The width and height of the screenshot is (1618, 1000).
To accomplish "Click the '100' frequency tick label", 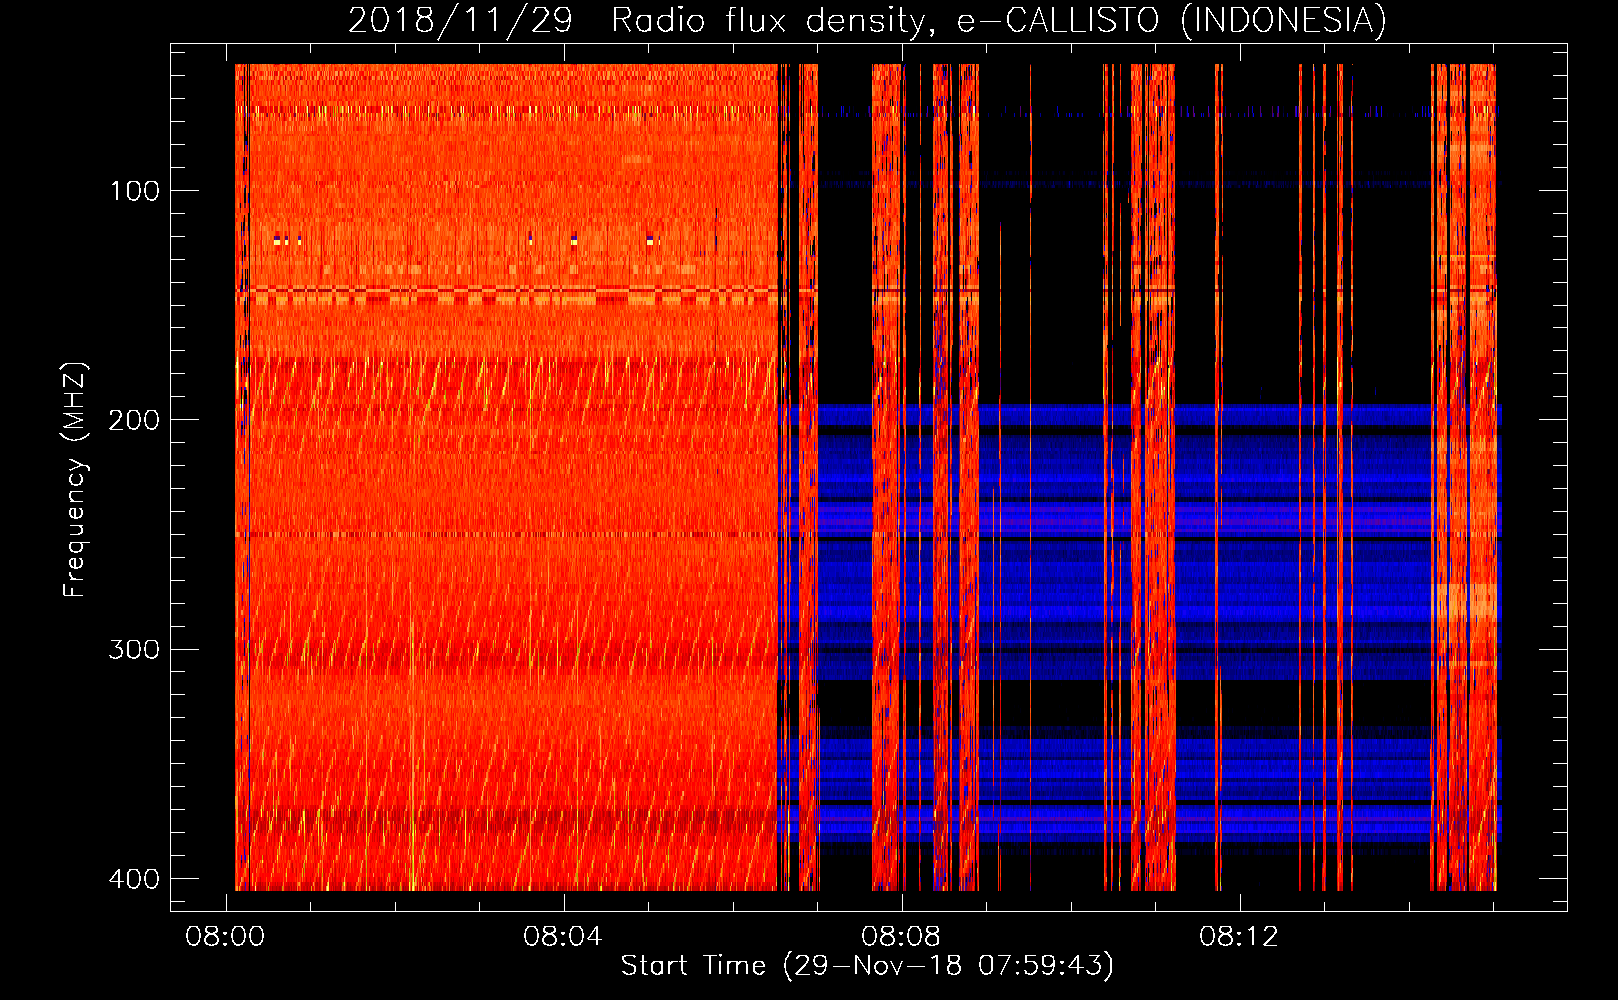I will coord(135,191).
